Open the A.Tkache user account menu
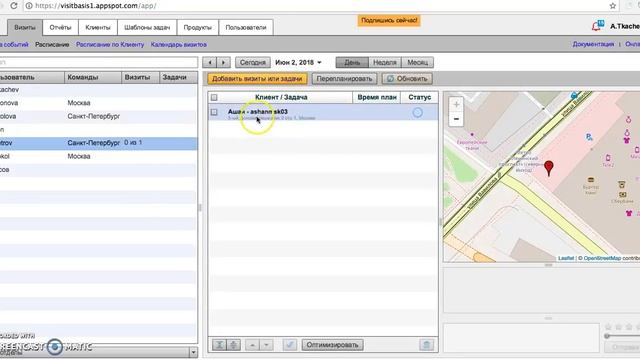Image resolution: width=640 pixels, height=360 pixels. pos(624,26)
